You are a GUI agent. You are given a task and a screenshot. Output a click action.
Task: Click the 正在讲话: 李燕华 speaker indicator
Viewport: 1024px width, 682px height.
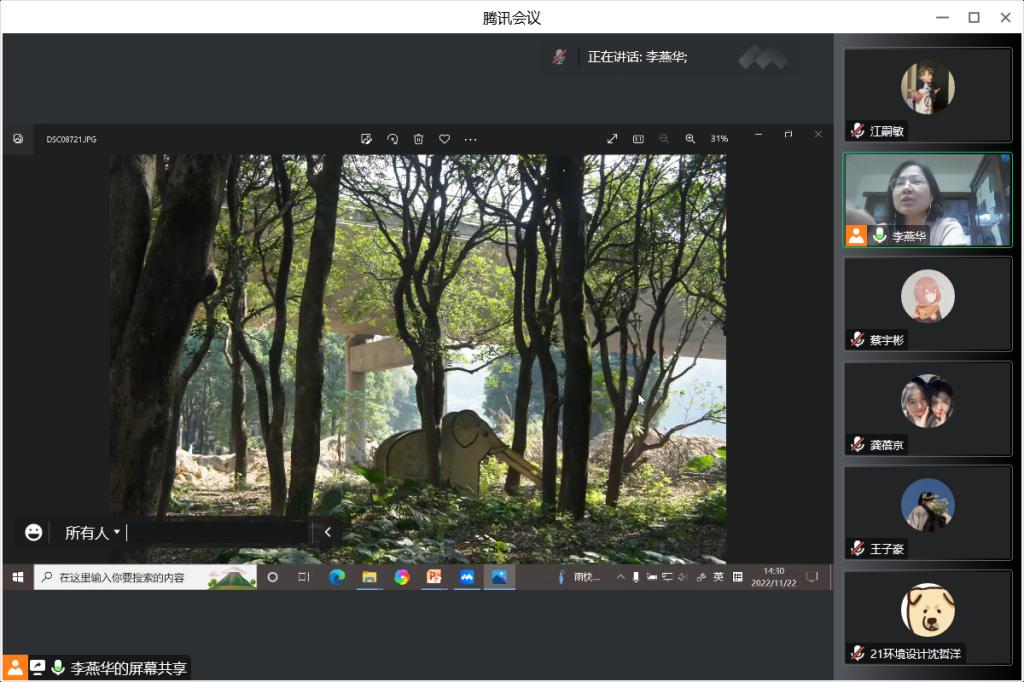coord(637,57)
